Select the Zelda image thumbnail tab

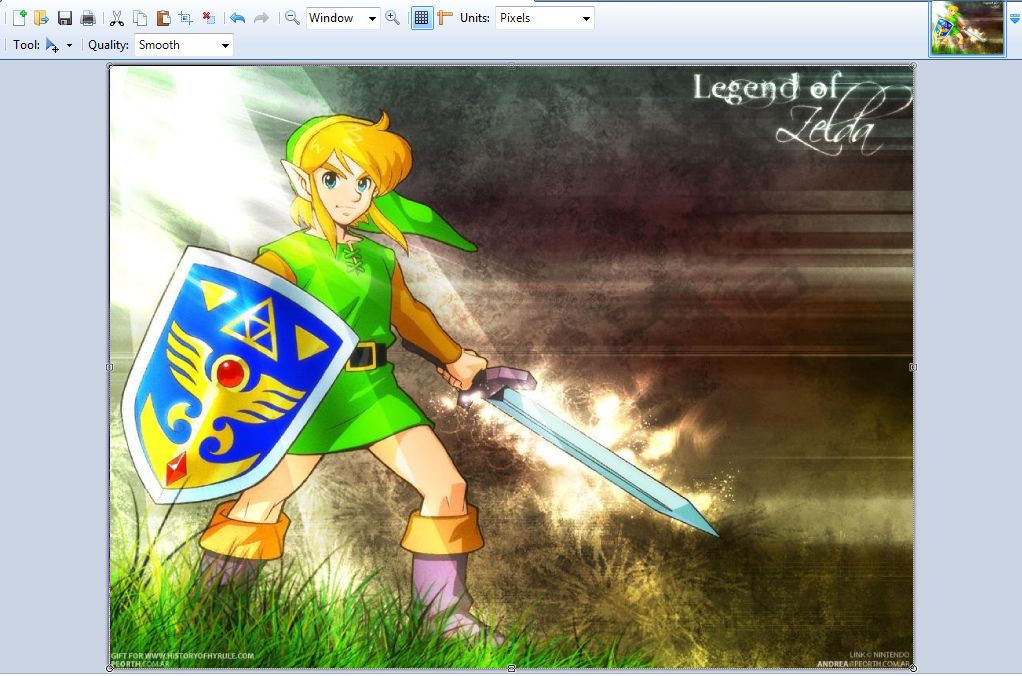(967, 28)
